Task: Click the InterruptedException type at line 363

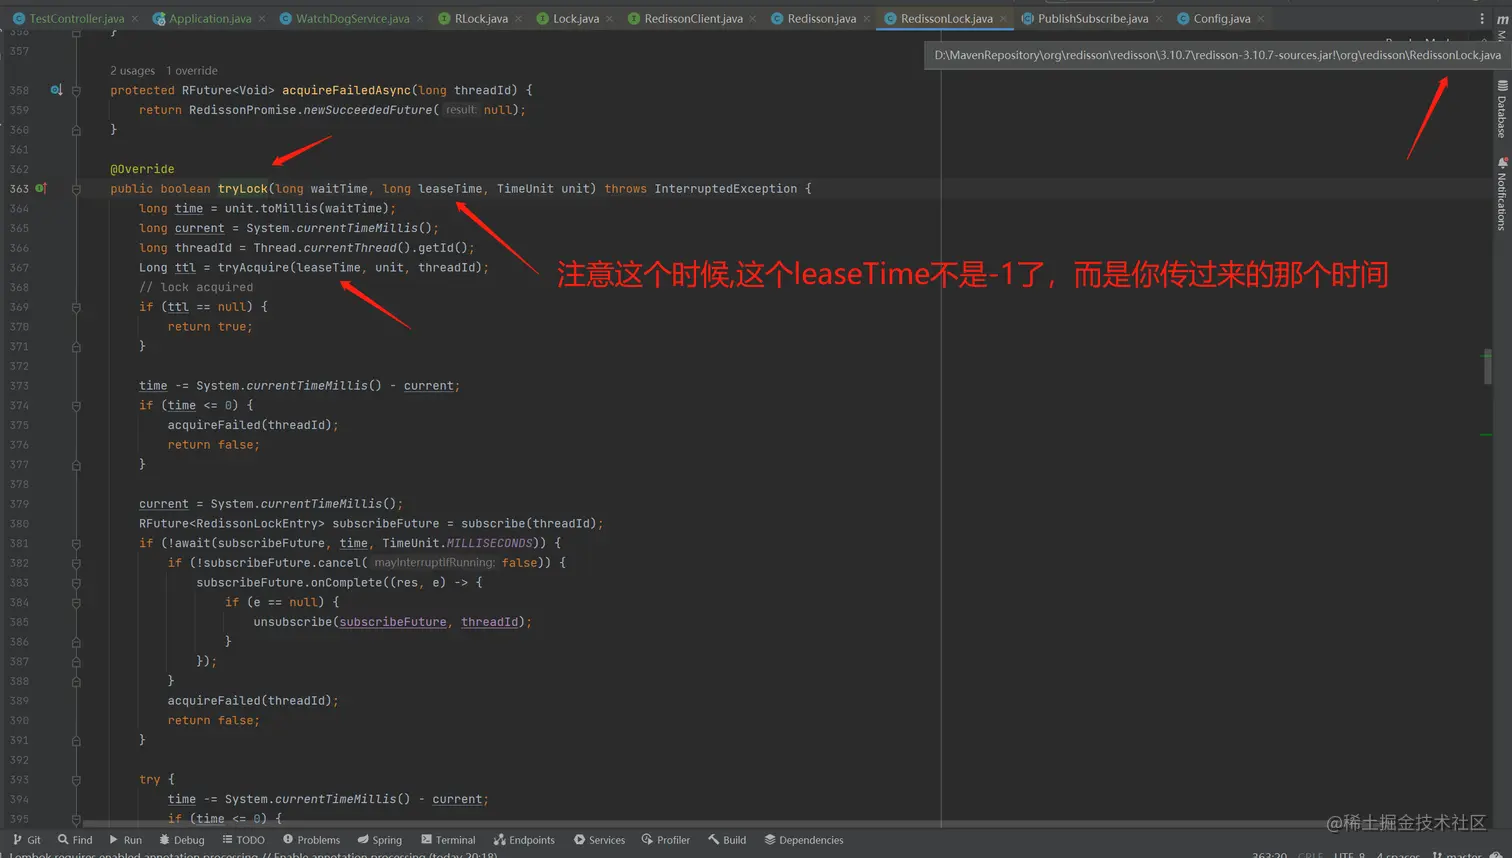Action: [726, 188]
